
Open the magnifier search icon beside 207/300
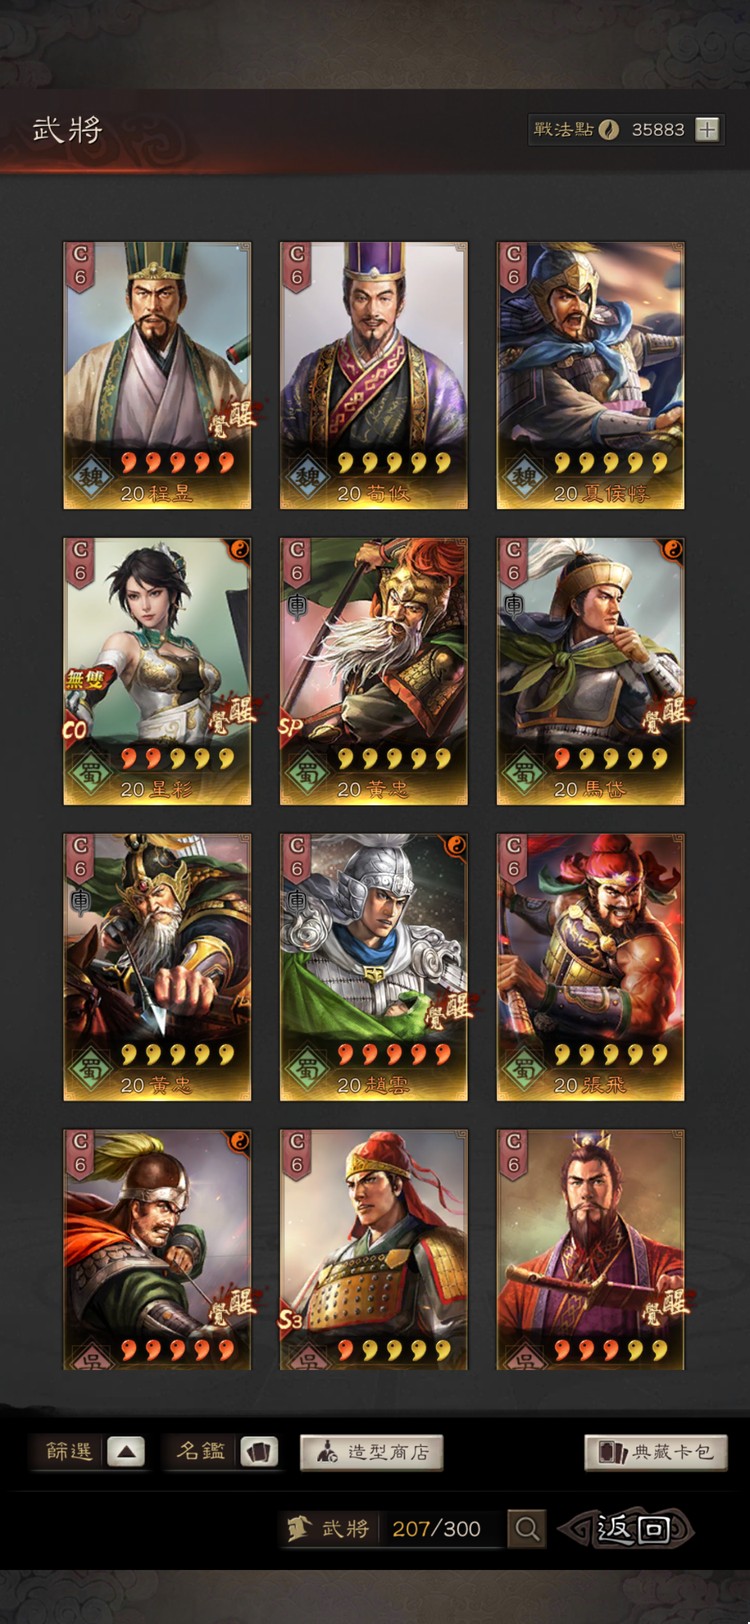coord(527,1528)
